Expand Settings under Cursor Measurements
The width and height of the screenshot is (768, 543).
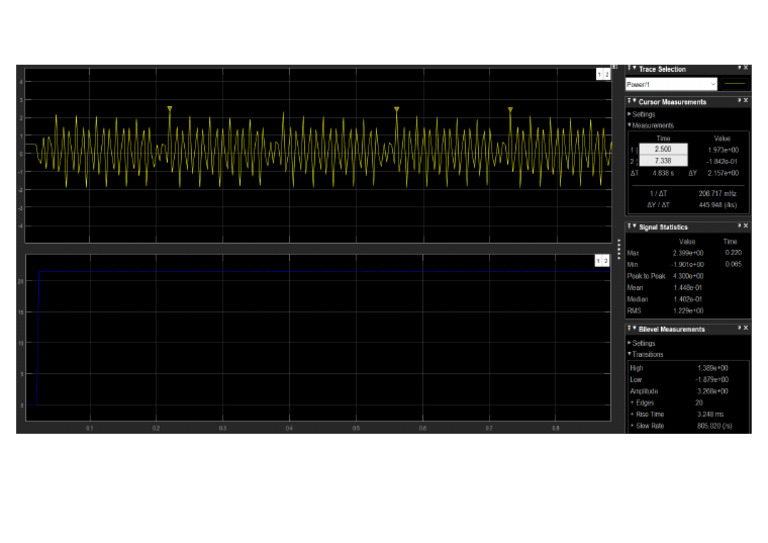[629, 114]
